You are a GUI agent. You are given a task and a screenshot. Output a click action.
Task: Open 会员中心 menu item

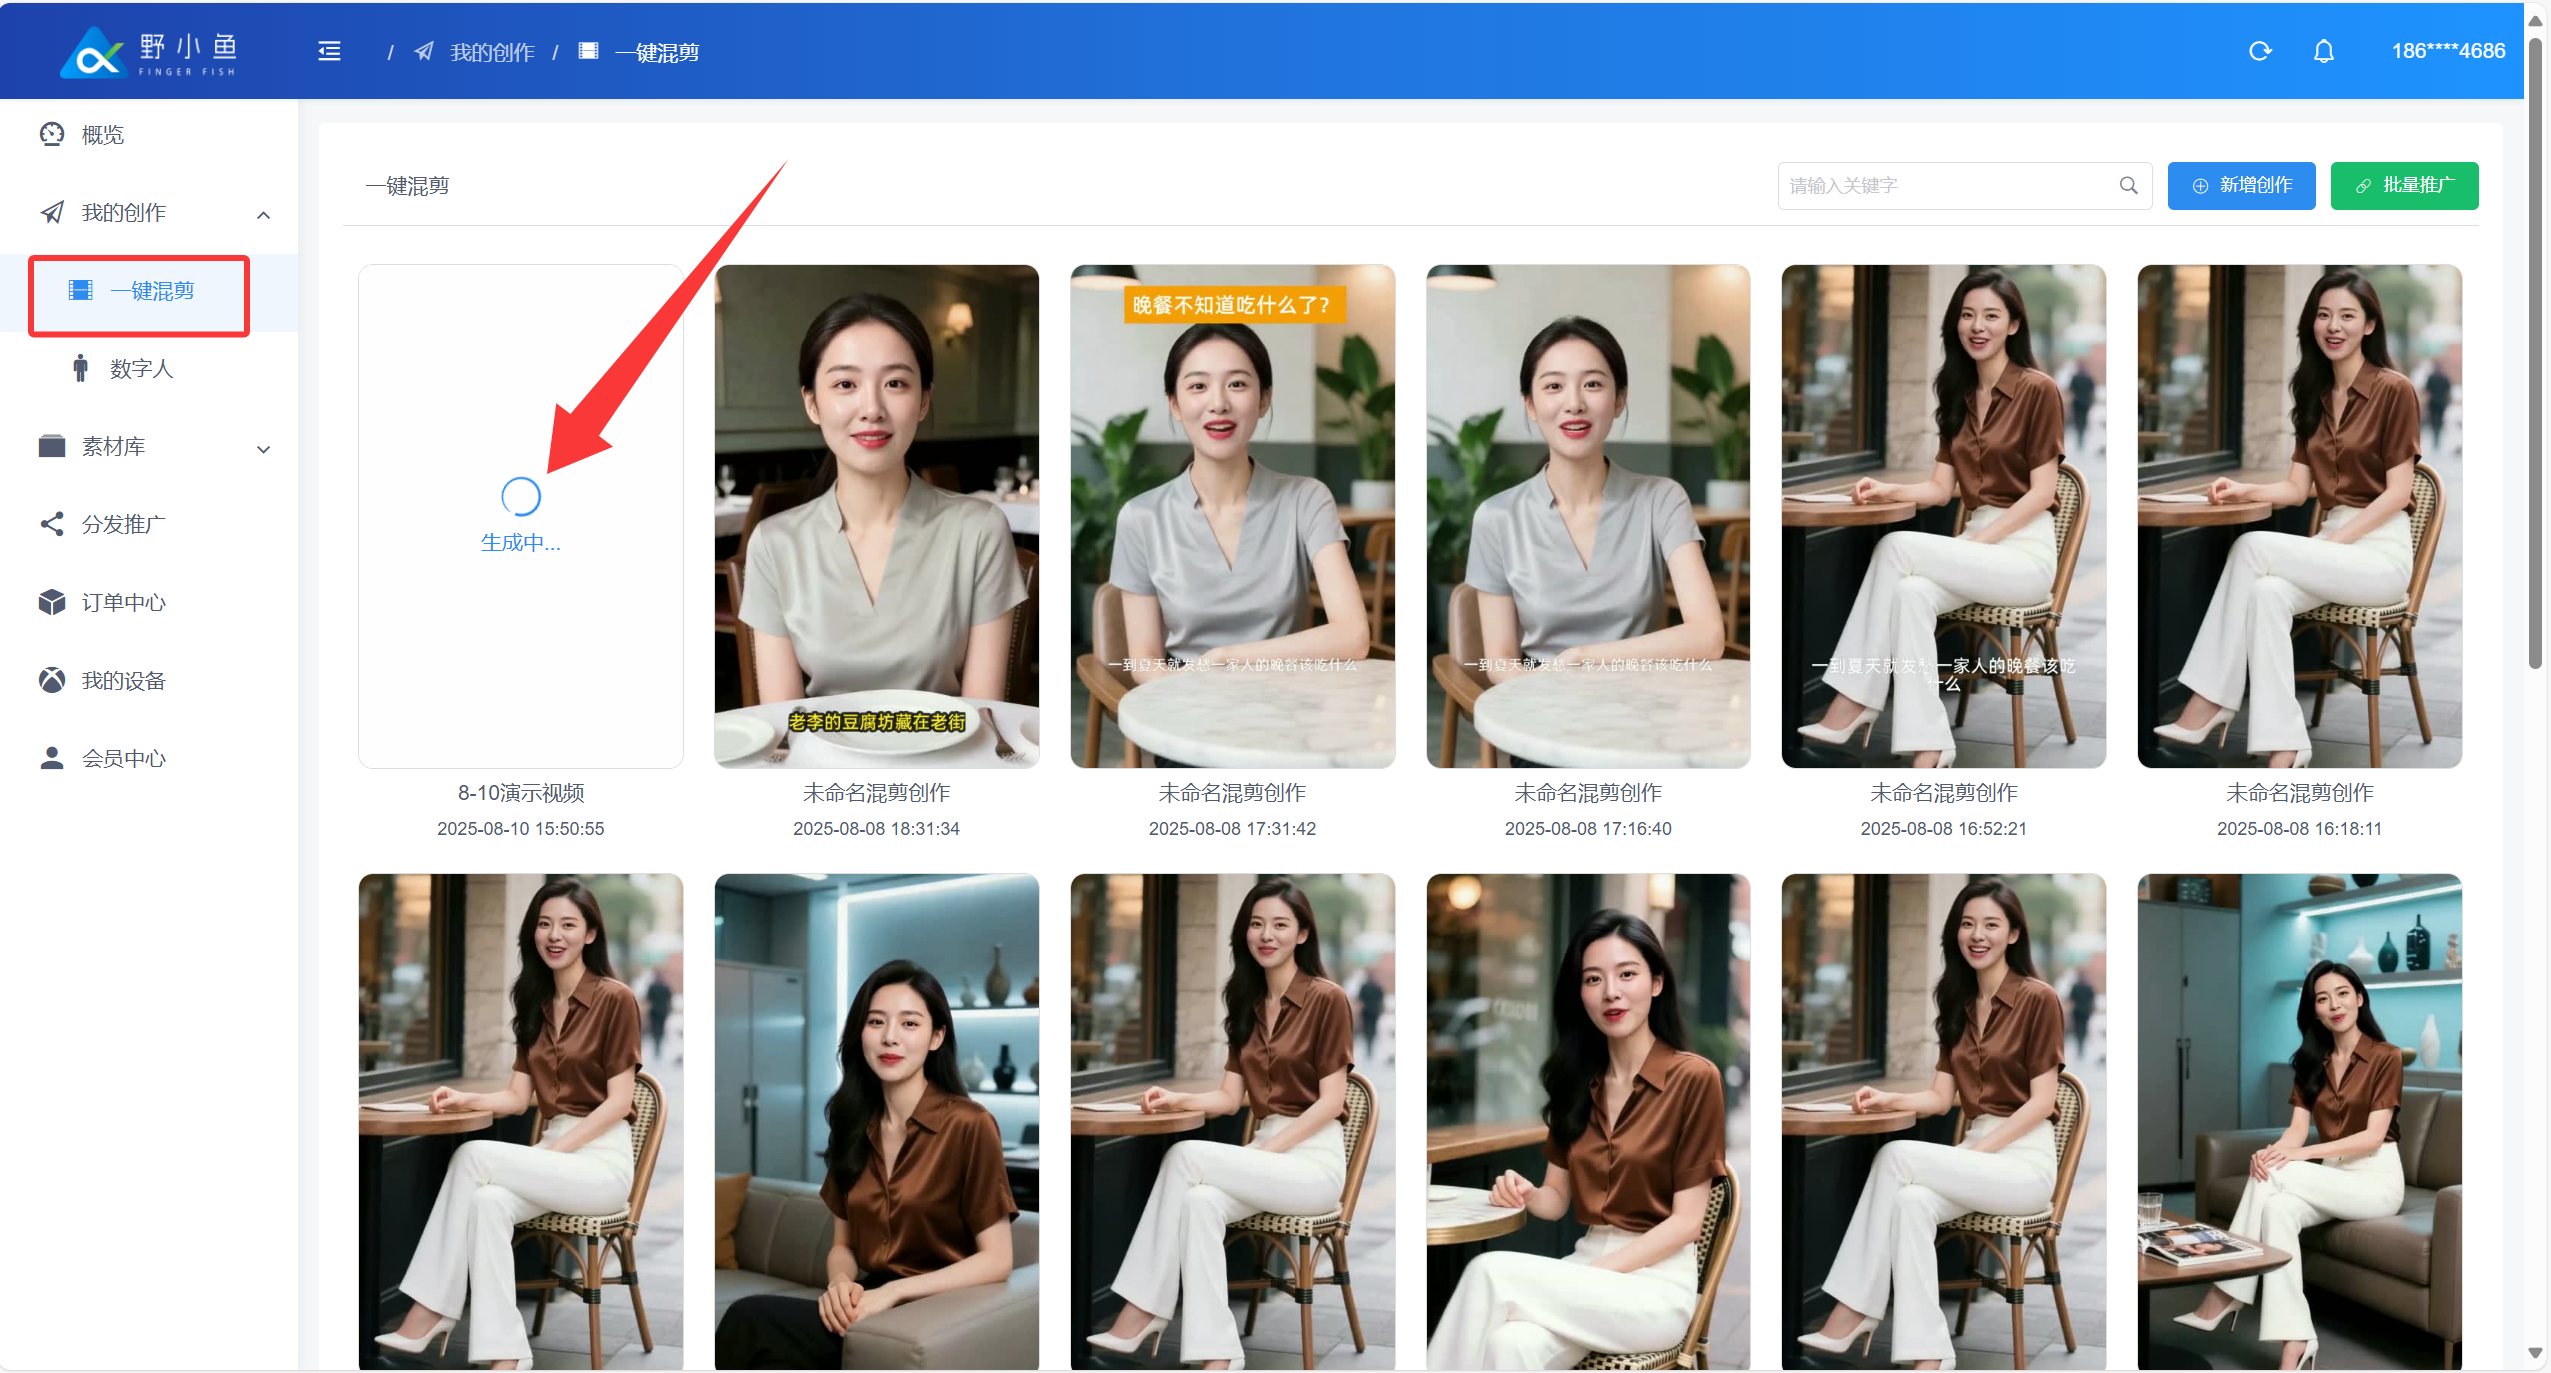click(x=123, y=759)
